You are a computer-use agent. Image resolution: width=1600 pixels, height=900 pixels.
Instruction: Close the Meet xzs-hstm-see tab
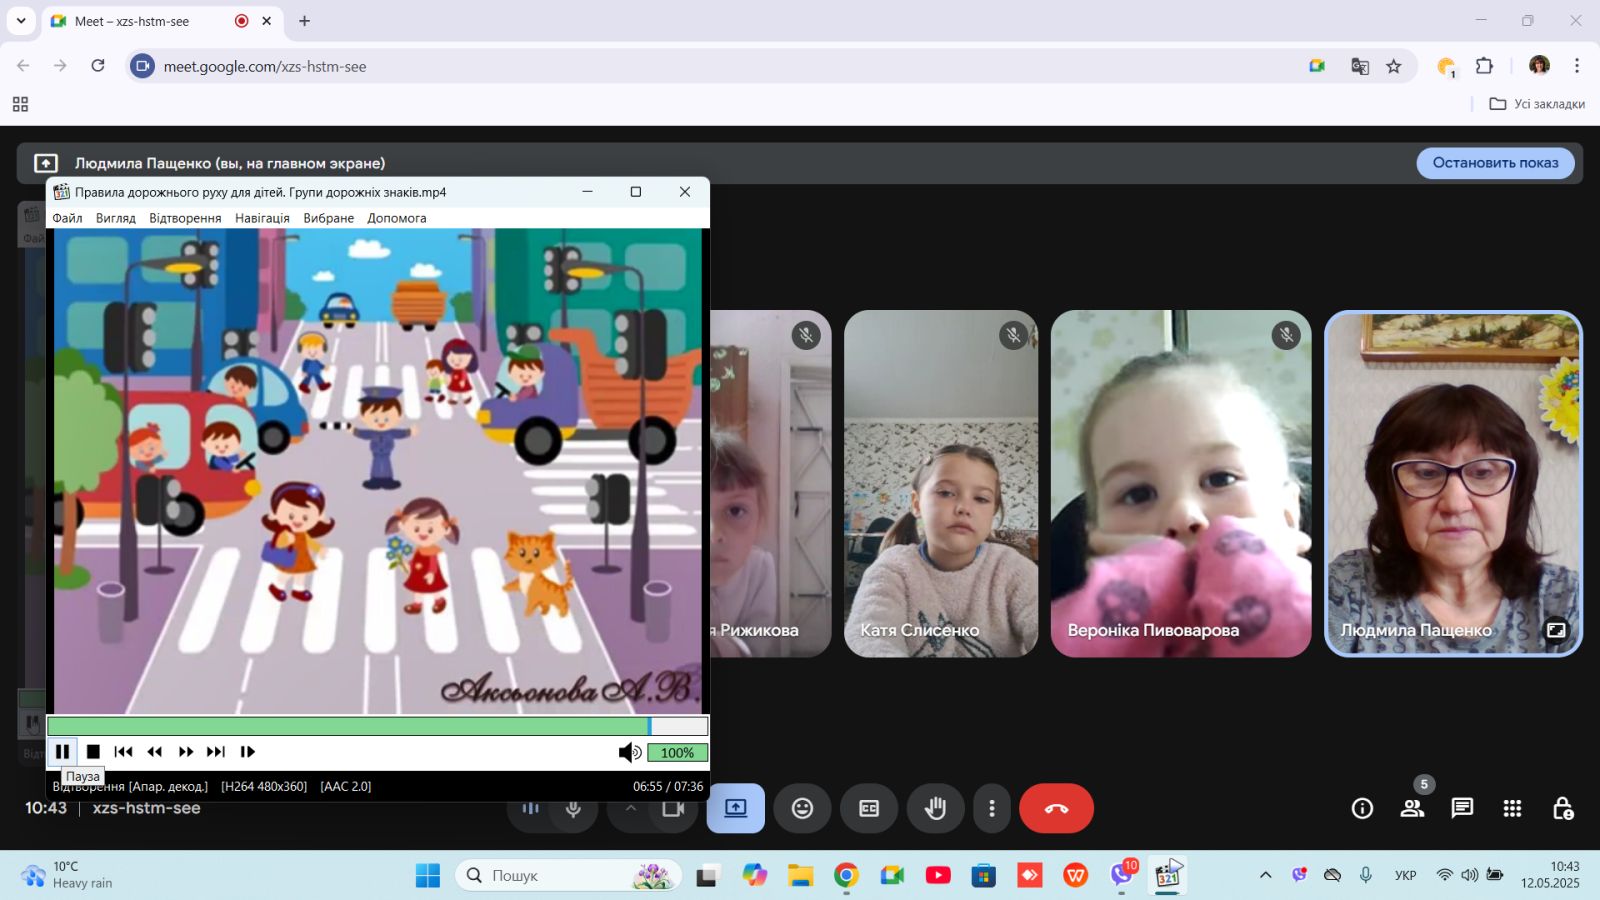(x=267, y=21)
